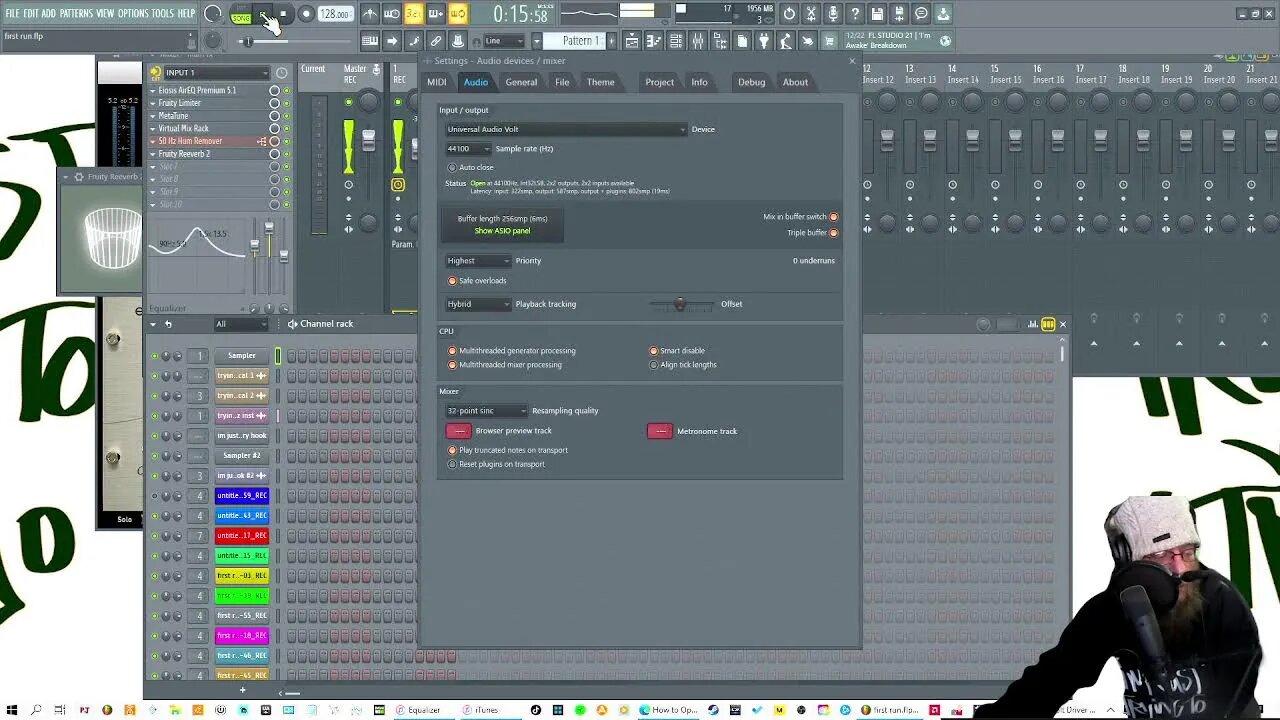This screenshot has width=1280, height=720.
Task: Toggle Reset plugins on transport
Action: [452, 465]
